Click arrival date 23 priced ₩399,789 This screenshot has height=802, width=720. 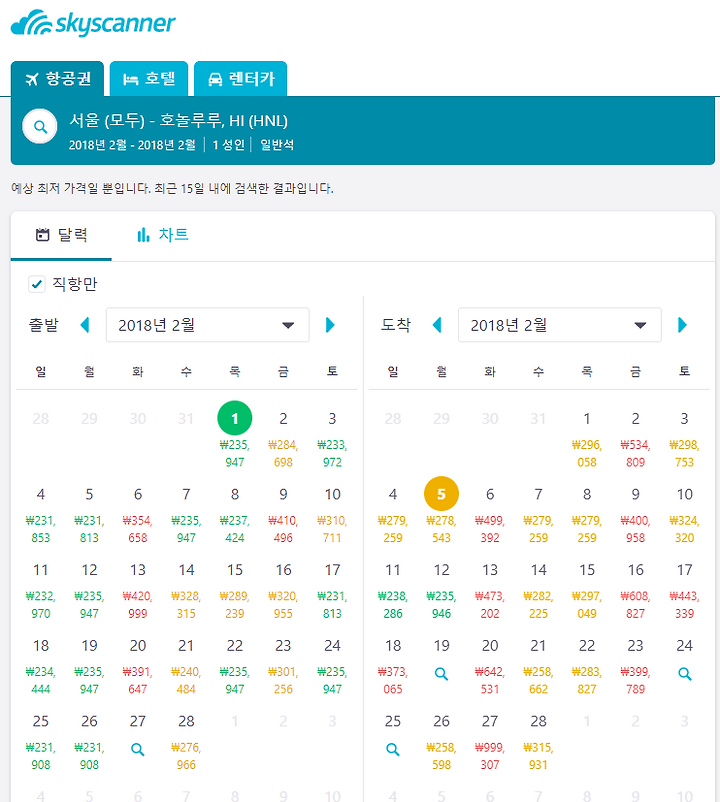tap(636, 667)
